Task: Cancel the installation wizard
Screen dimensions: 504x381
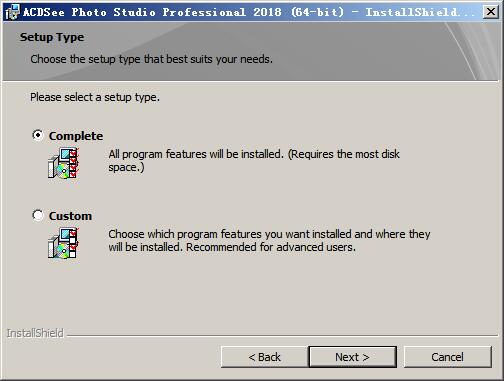Action: click(x=448, y=357)
